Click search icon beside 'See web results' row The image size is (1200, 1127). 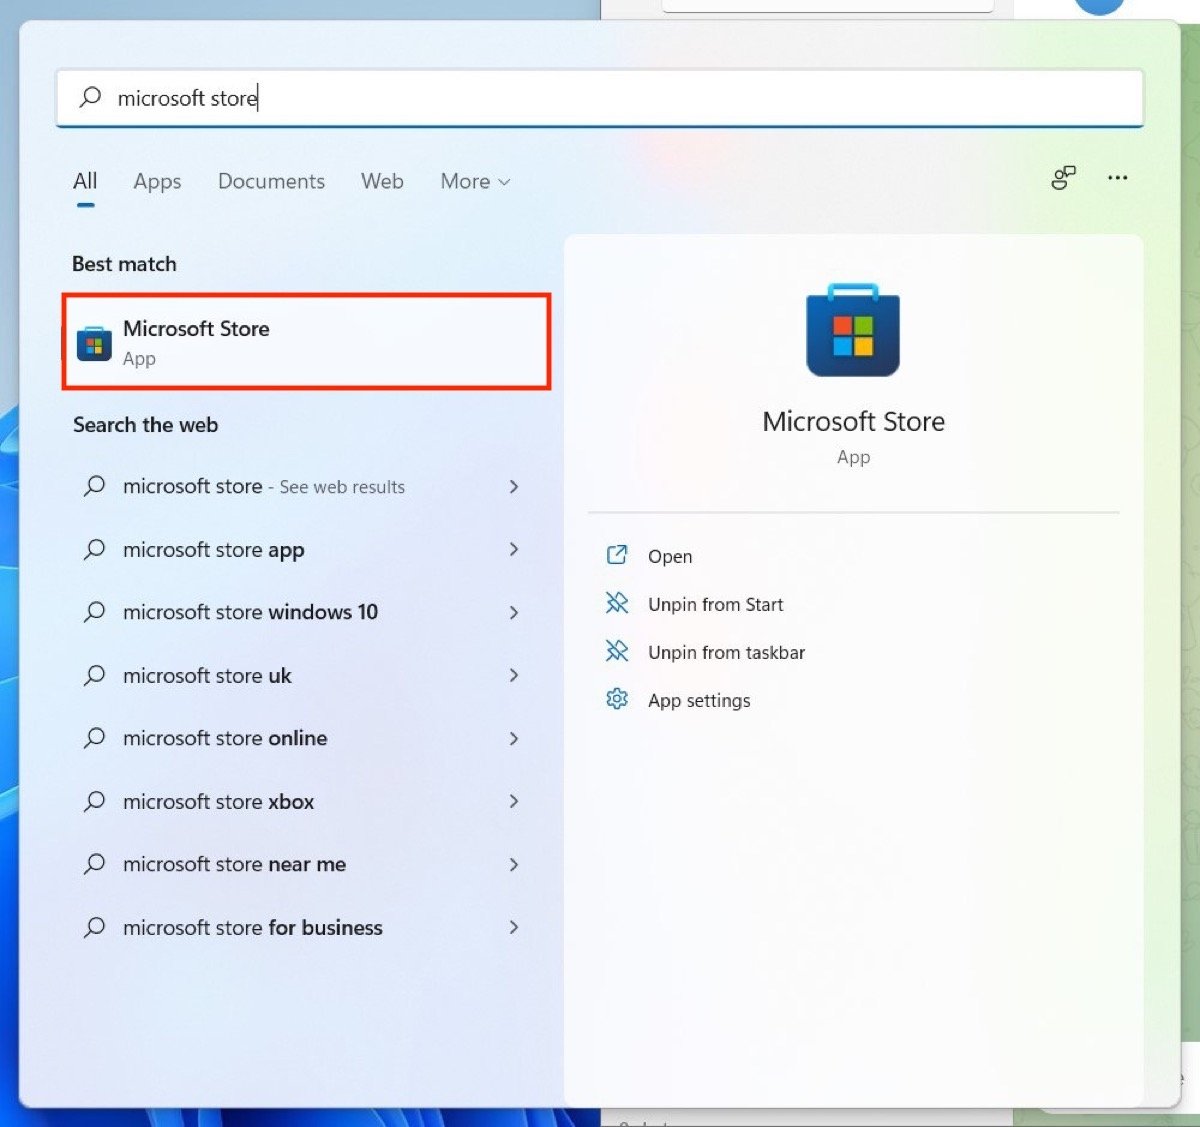coord(95,486)
